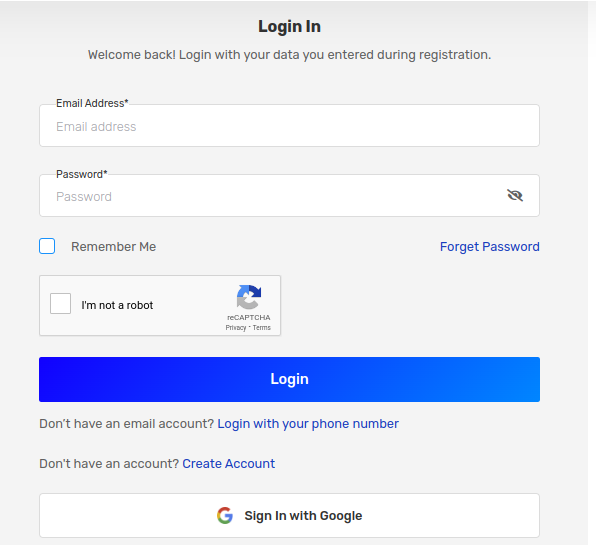
Task: Click the reCAPTCHA logo icon
Action: point(249,297)
